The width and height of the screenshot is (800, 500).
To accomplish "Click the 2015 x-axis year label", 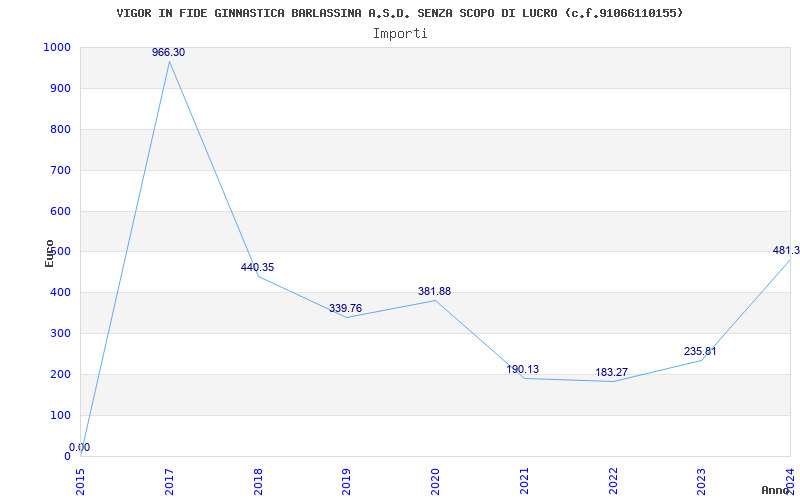I will tap(81, 482).
